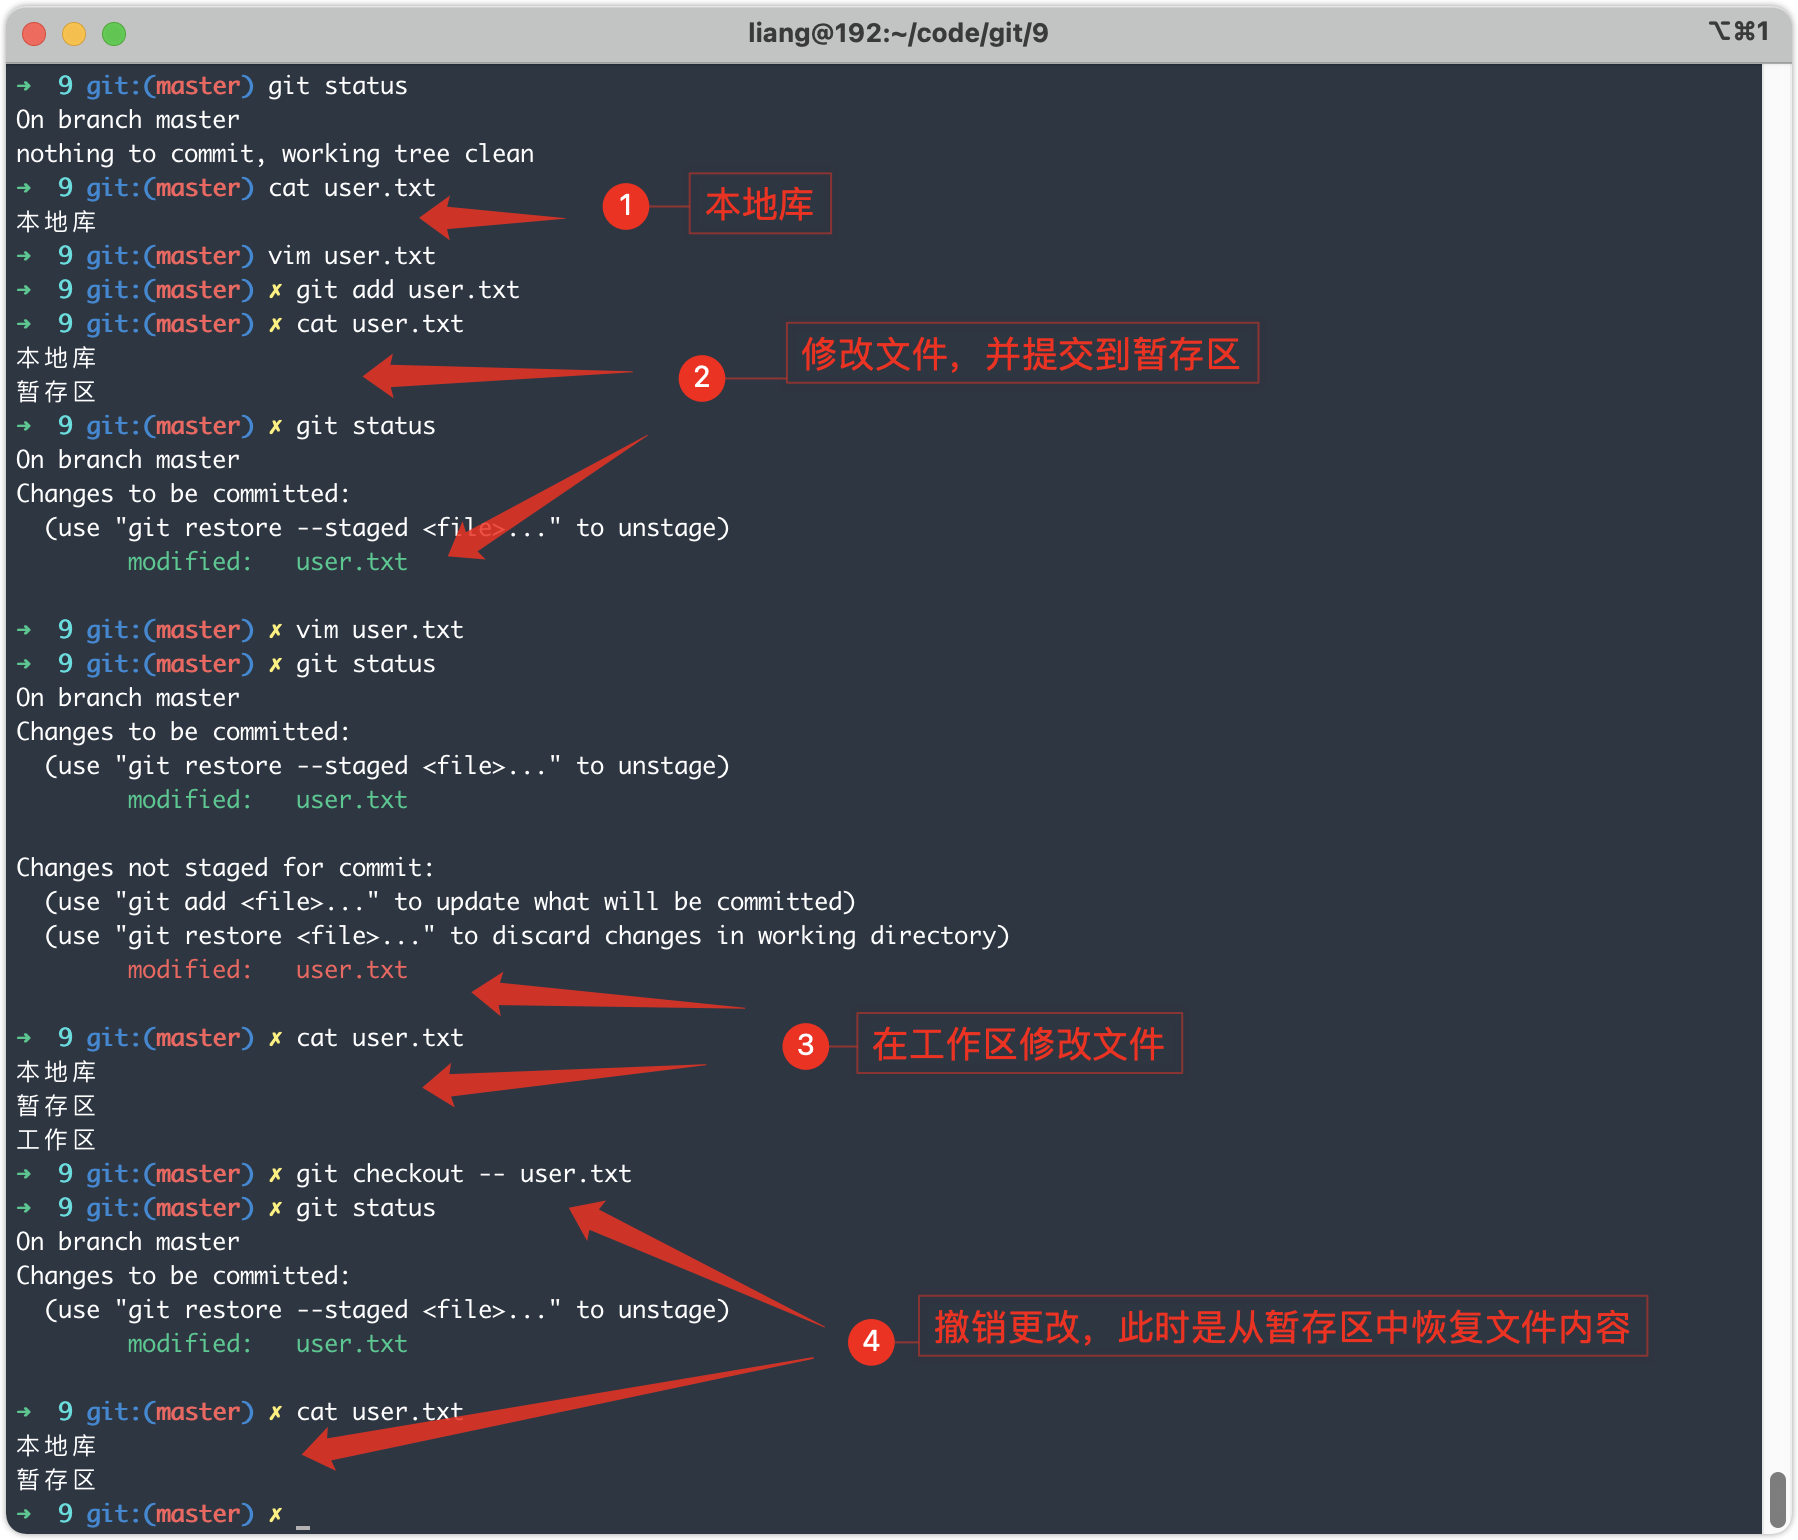Click the red circled number 1 marker
This screenshot has height=1540, width=1798.
626,206
